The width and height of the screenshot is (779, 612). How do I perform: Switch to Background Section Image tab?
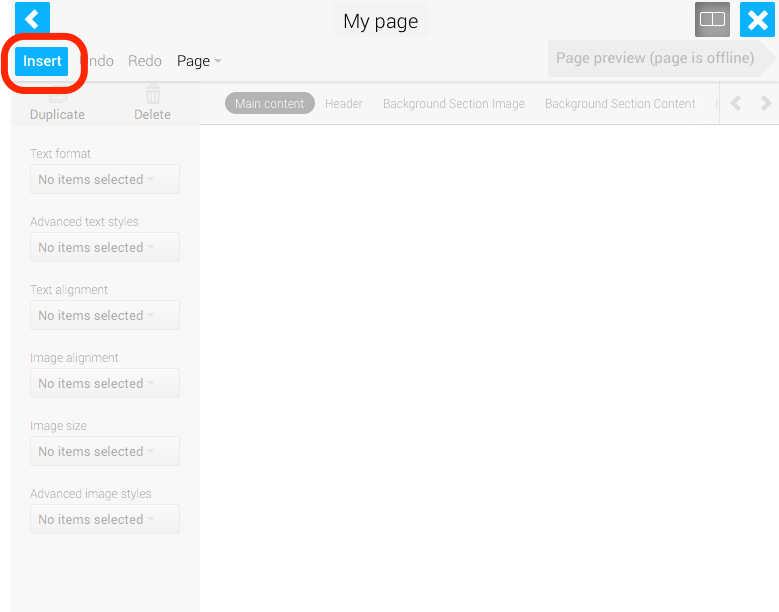(x=453, y=104)
